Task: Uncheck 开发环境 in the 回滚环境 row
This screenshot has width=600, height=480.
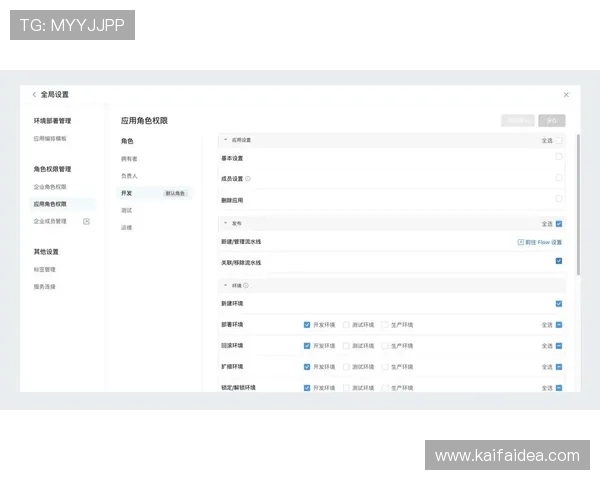Action: [x=307, y=346]
